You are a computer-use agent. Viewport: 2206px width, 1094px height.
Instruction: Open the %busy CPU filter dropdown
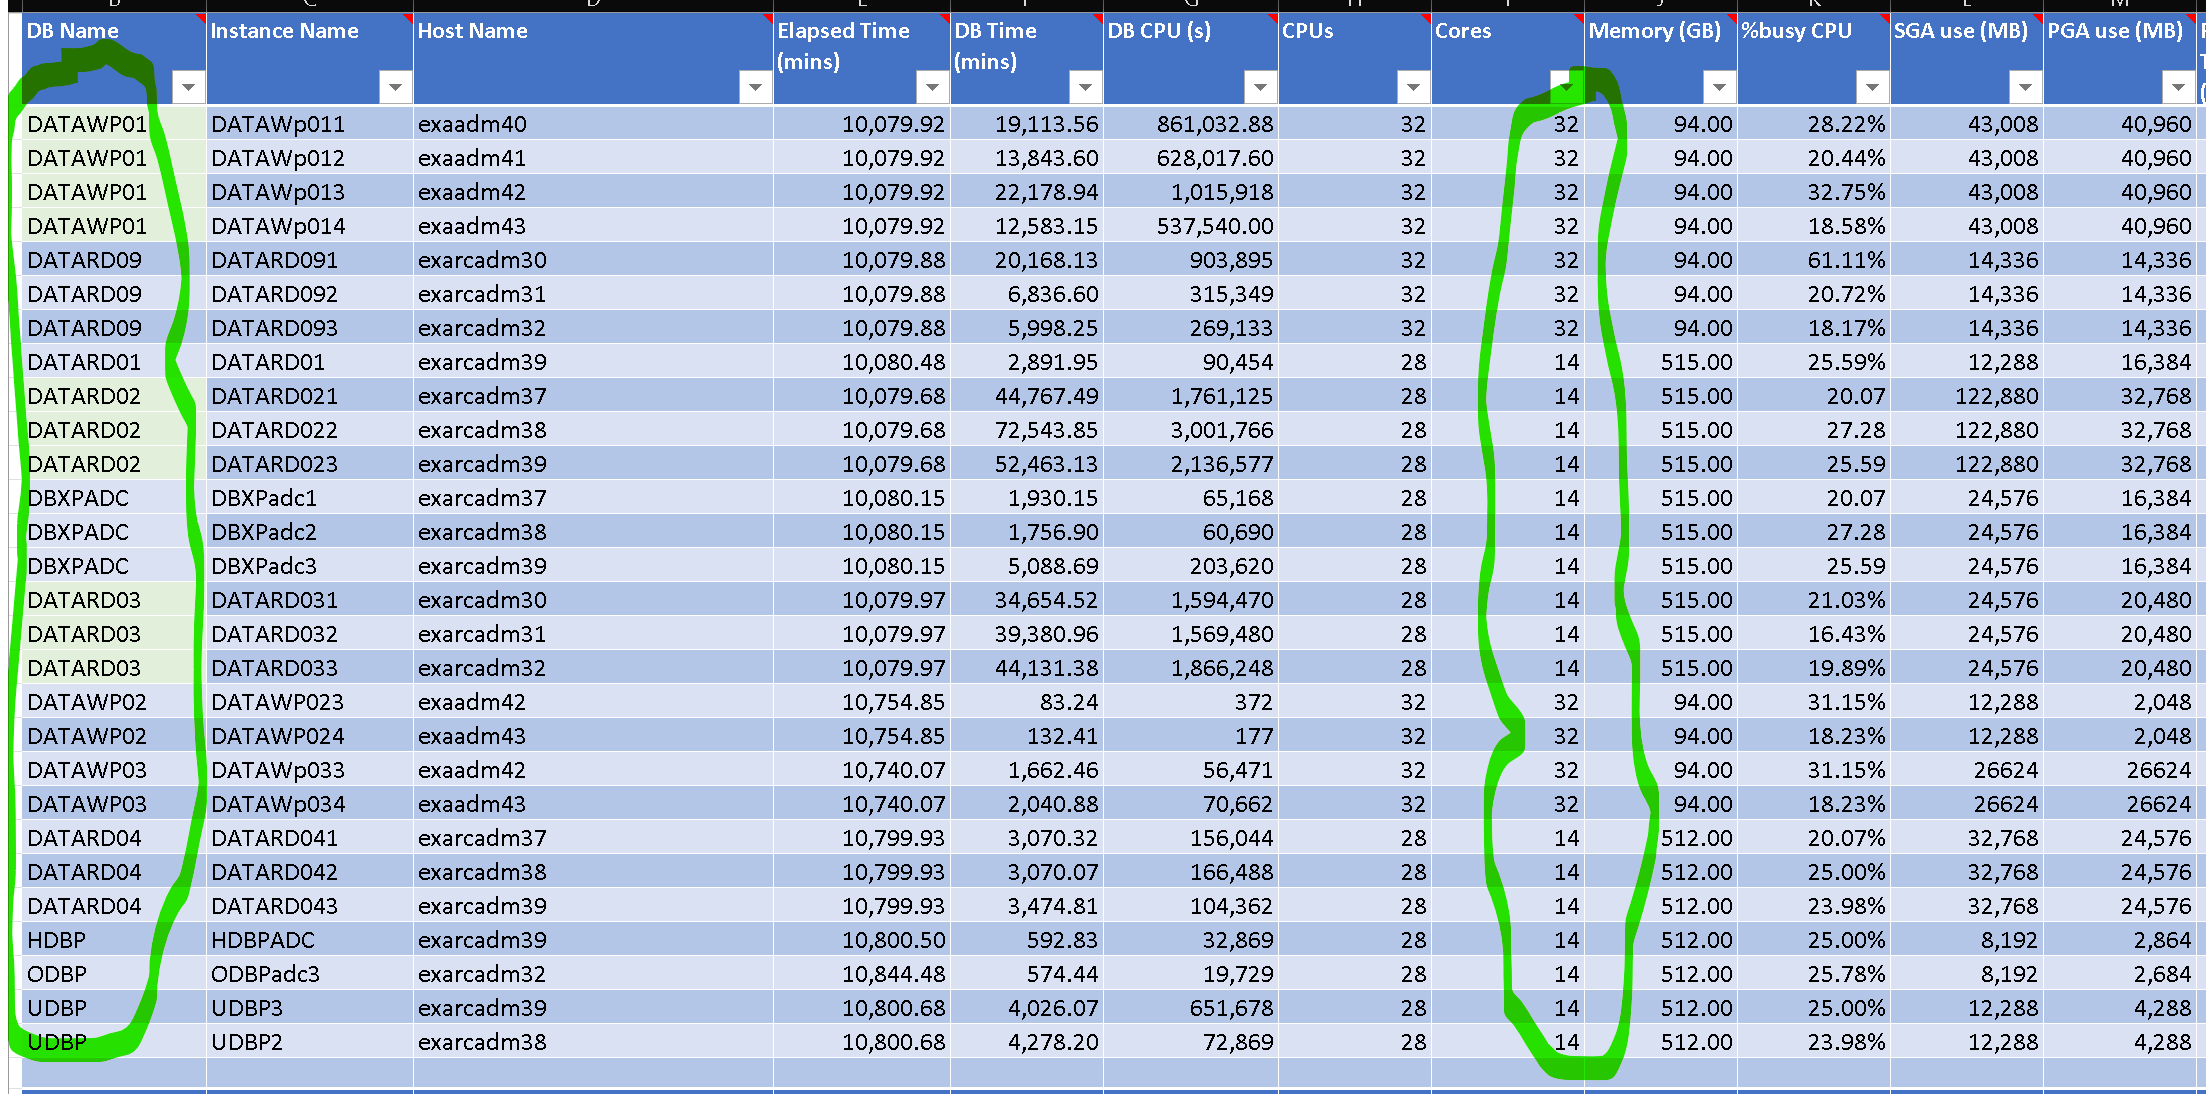point(1872,87)
